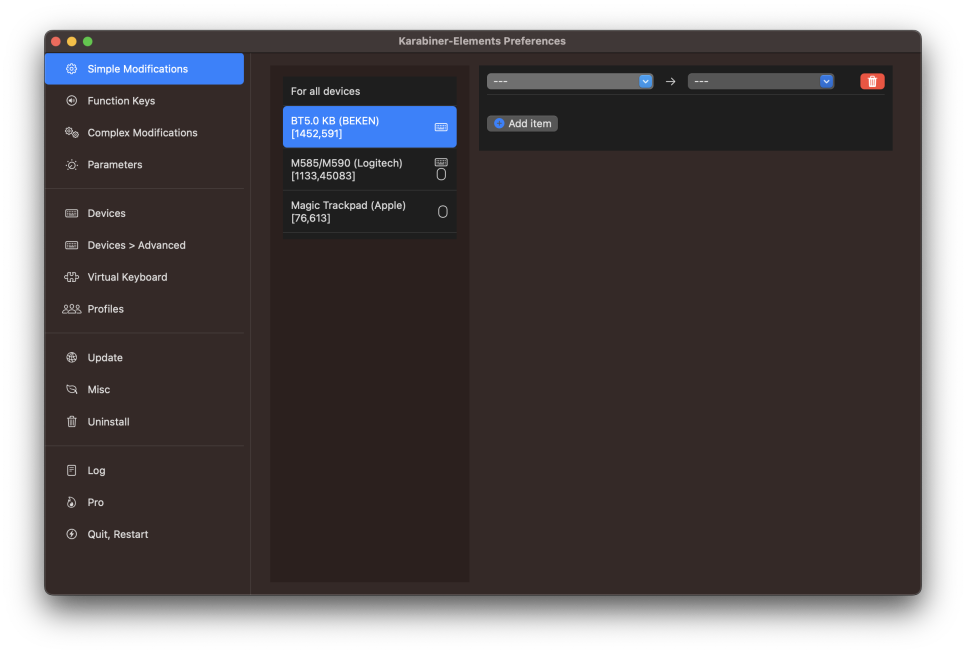Select Magic Trackpad (Apple) device
This screenshot has height=654, width=966.
[370, 212]
